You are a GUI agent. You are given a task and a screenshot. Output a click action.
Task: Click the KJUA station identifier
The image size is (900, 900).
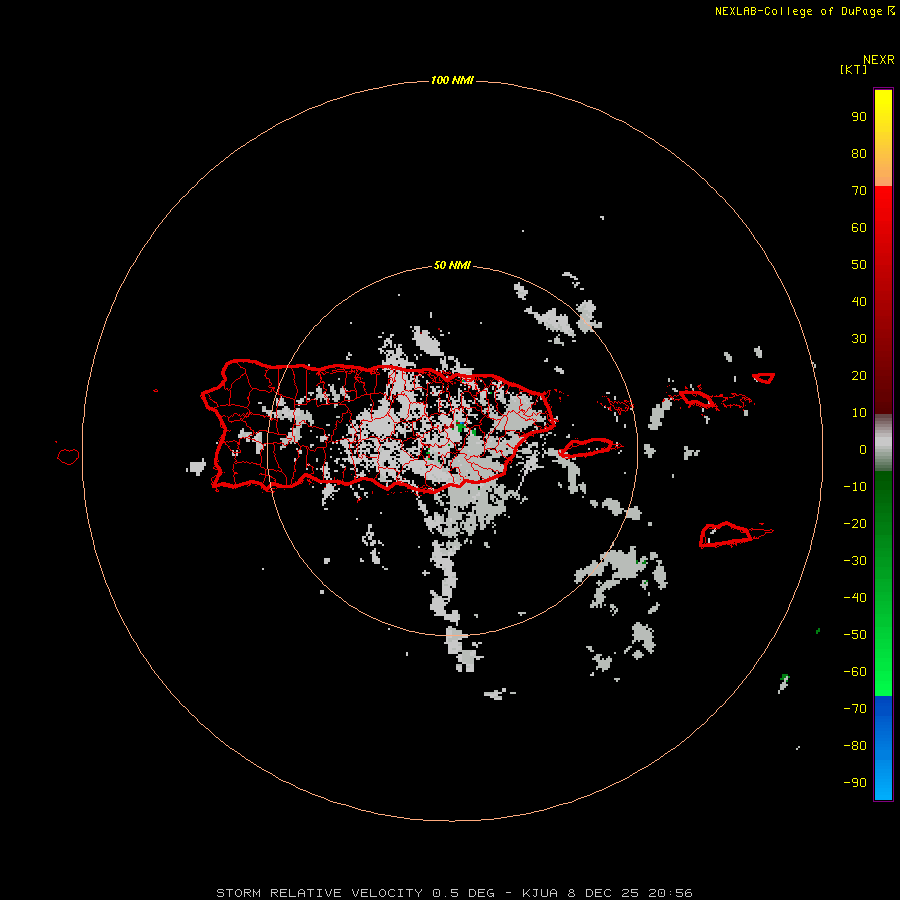click(x=540, y=893)
